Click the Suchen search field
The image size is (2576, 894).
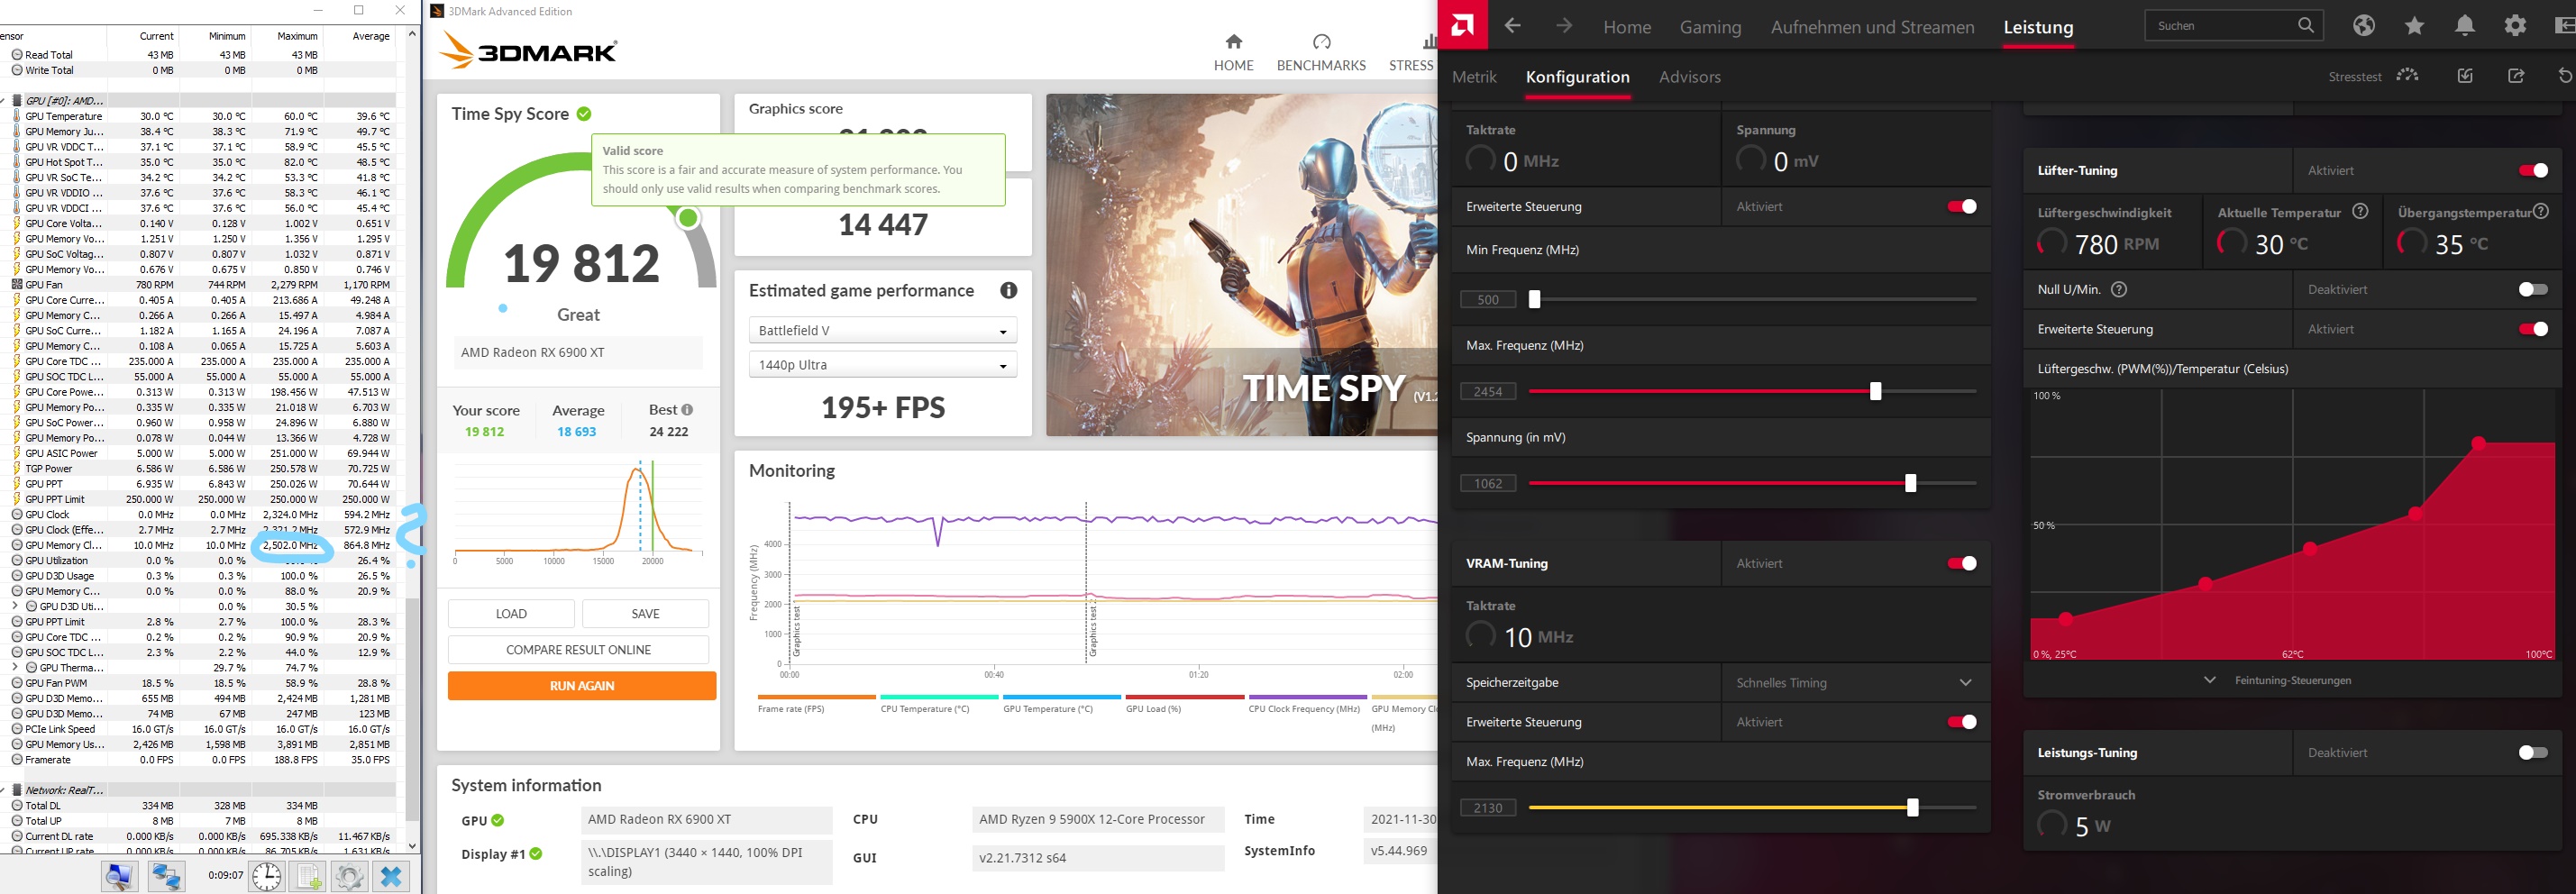[x=2233, y=26]
